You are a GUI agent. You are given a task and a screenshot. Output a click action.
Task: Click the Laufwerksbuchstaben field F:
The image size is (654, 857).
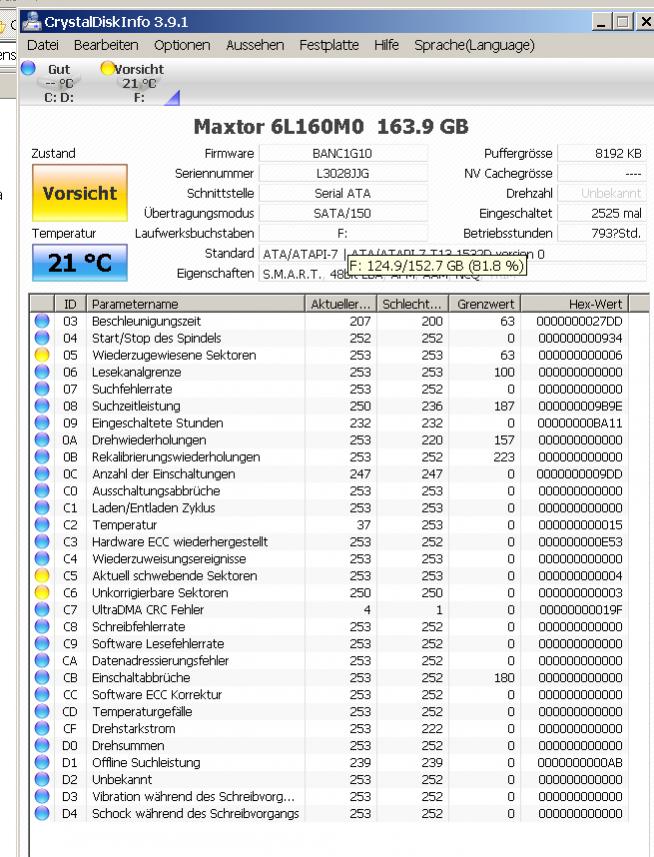(x=343, y=233)
